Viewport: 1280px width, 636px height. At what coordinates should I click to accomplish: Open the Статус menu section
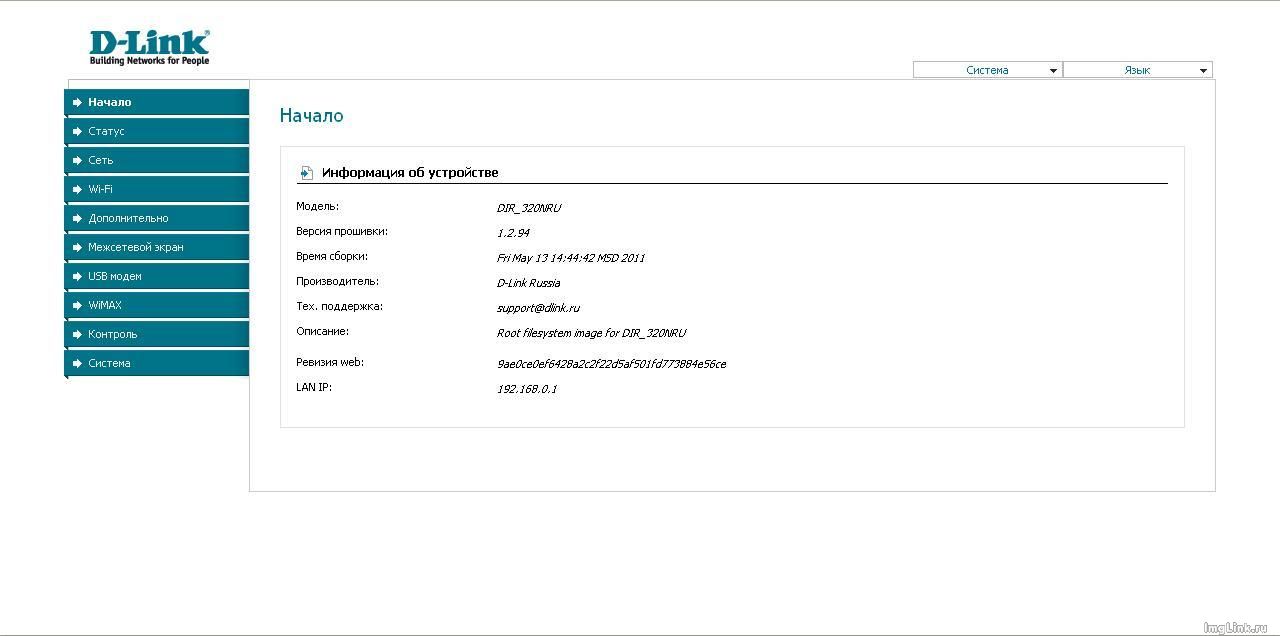coord(157,131)
